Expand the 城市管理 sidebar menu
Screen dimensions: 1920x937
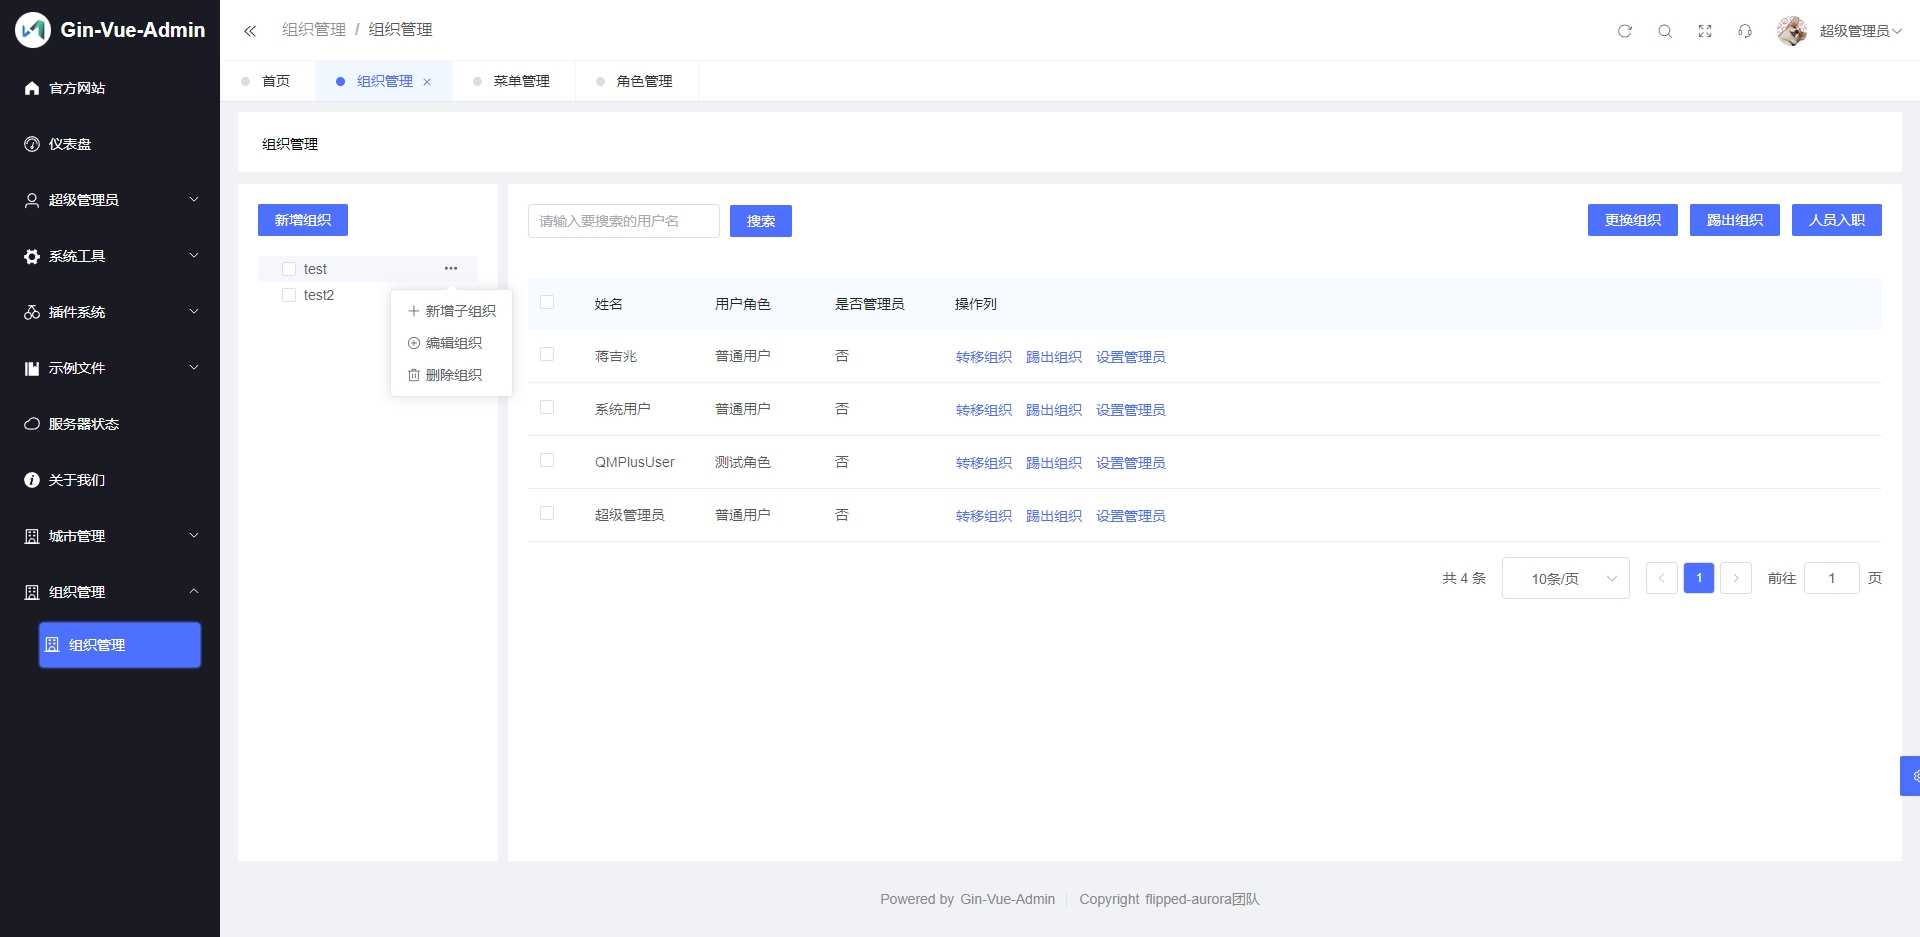coord(194,535)
